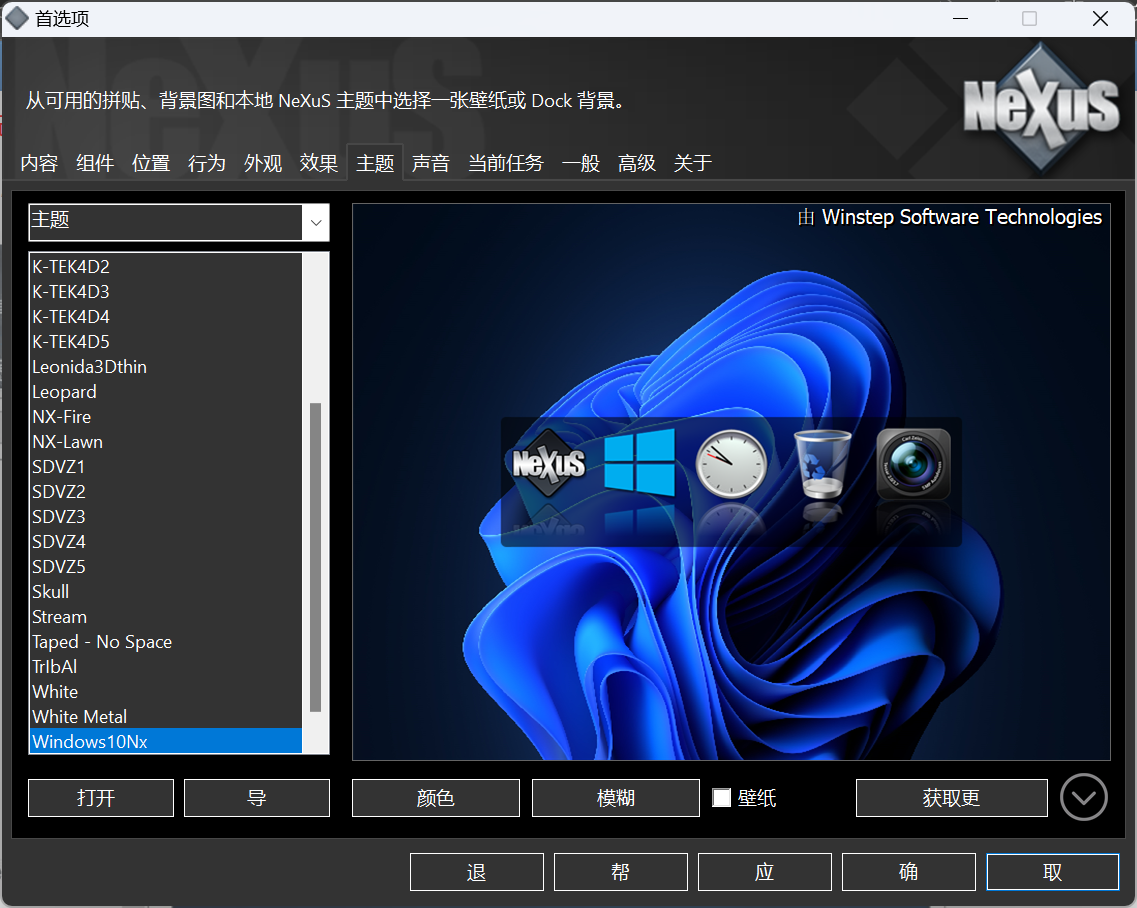Click the 模糊 button

pyautogui.click(x=615, y=797)
